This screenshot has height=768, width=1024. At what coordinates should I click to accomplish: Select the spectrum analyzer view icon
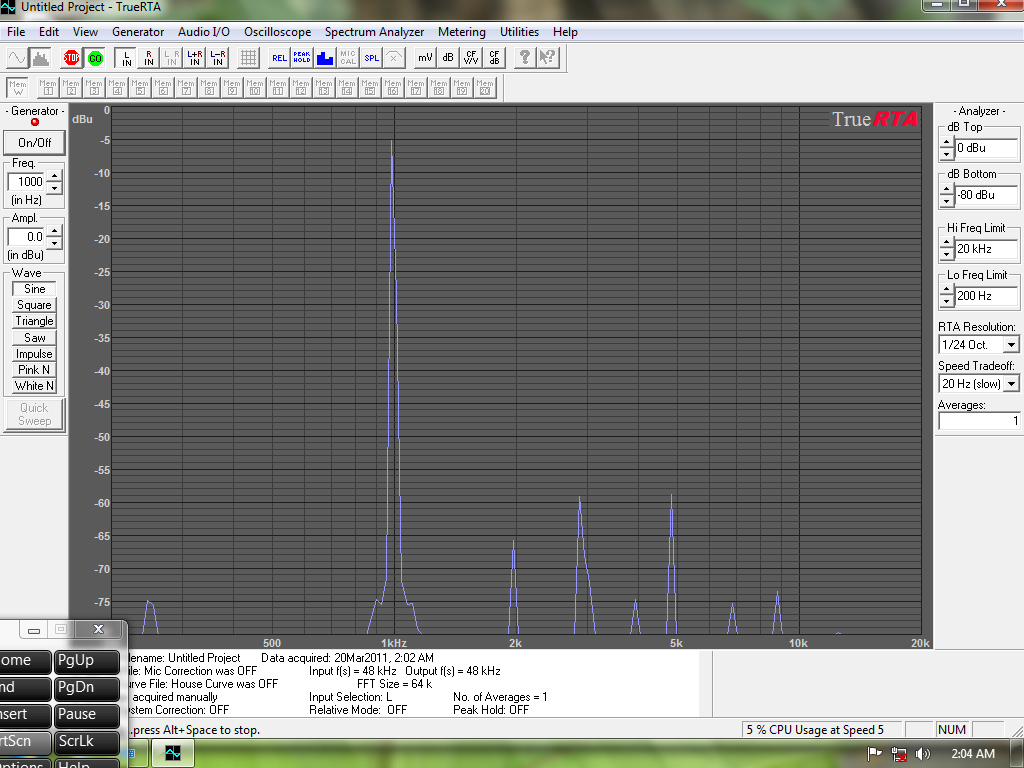(x=40, y=58)
